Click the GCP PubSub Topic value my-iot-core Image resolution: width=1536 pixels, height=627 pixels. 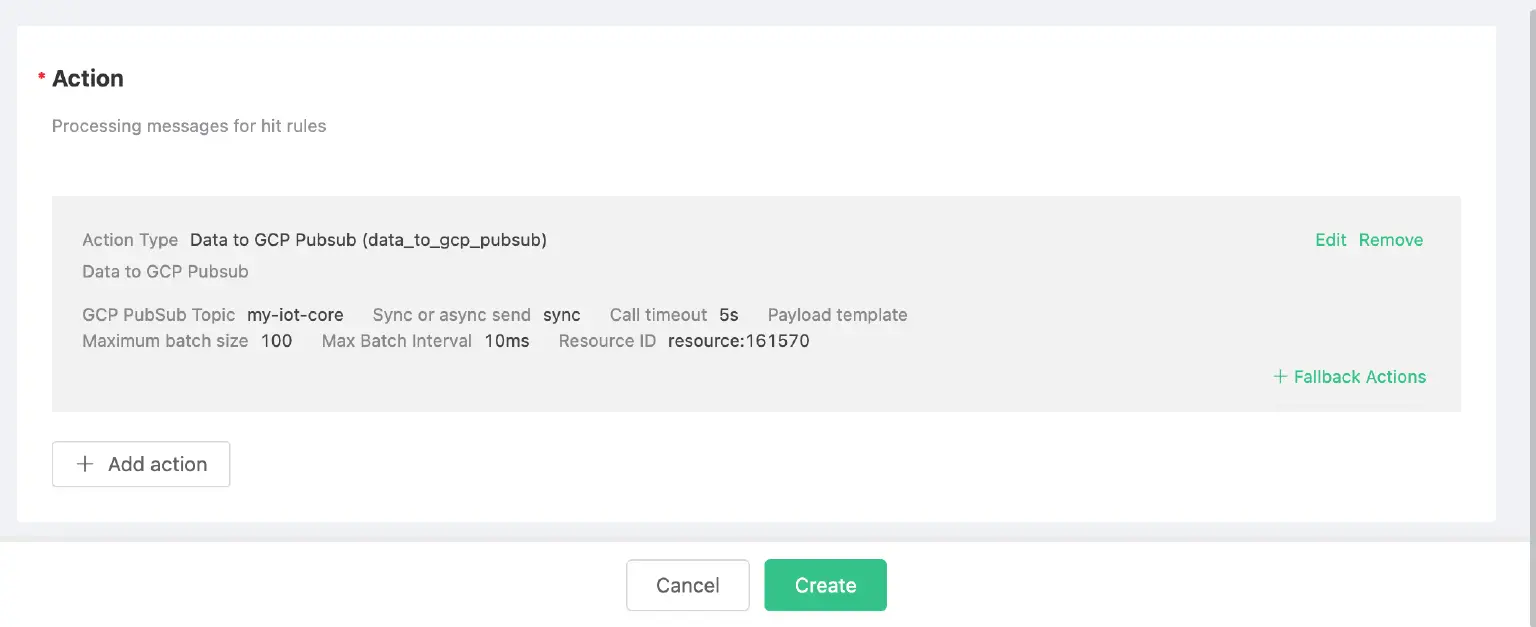[294, 314]
